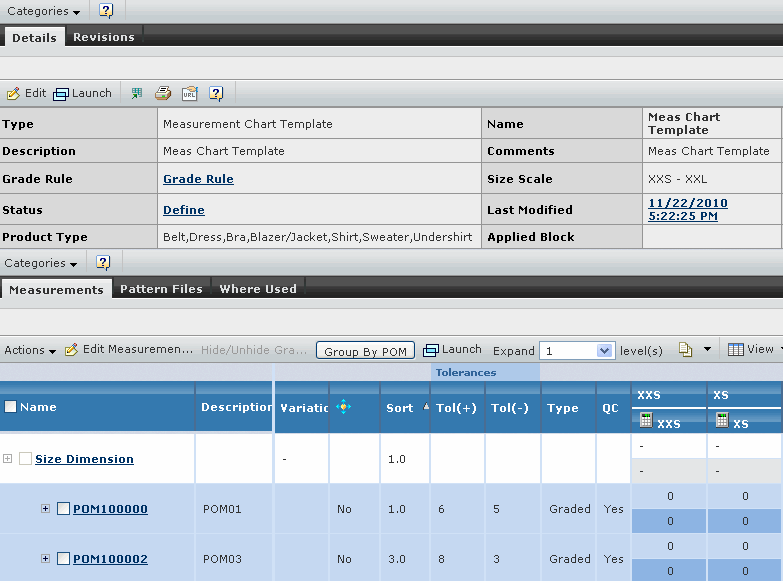Click the Launch window icon in details toolbar
Screen dimensions: 783x583
click(x=60, y=94)
